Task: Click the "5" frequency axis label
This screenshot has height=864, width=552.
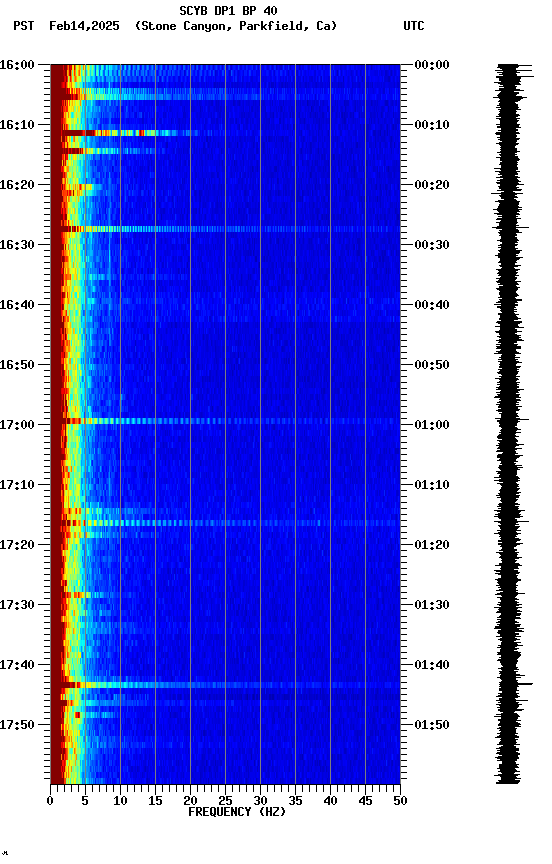Action: pyautogui.click(x=85, y=801)
